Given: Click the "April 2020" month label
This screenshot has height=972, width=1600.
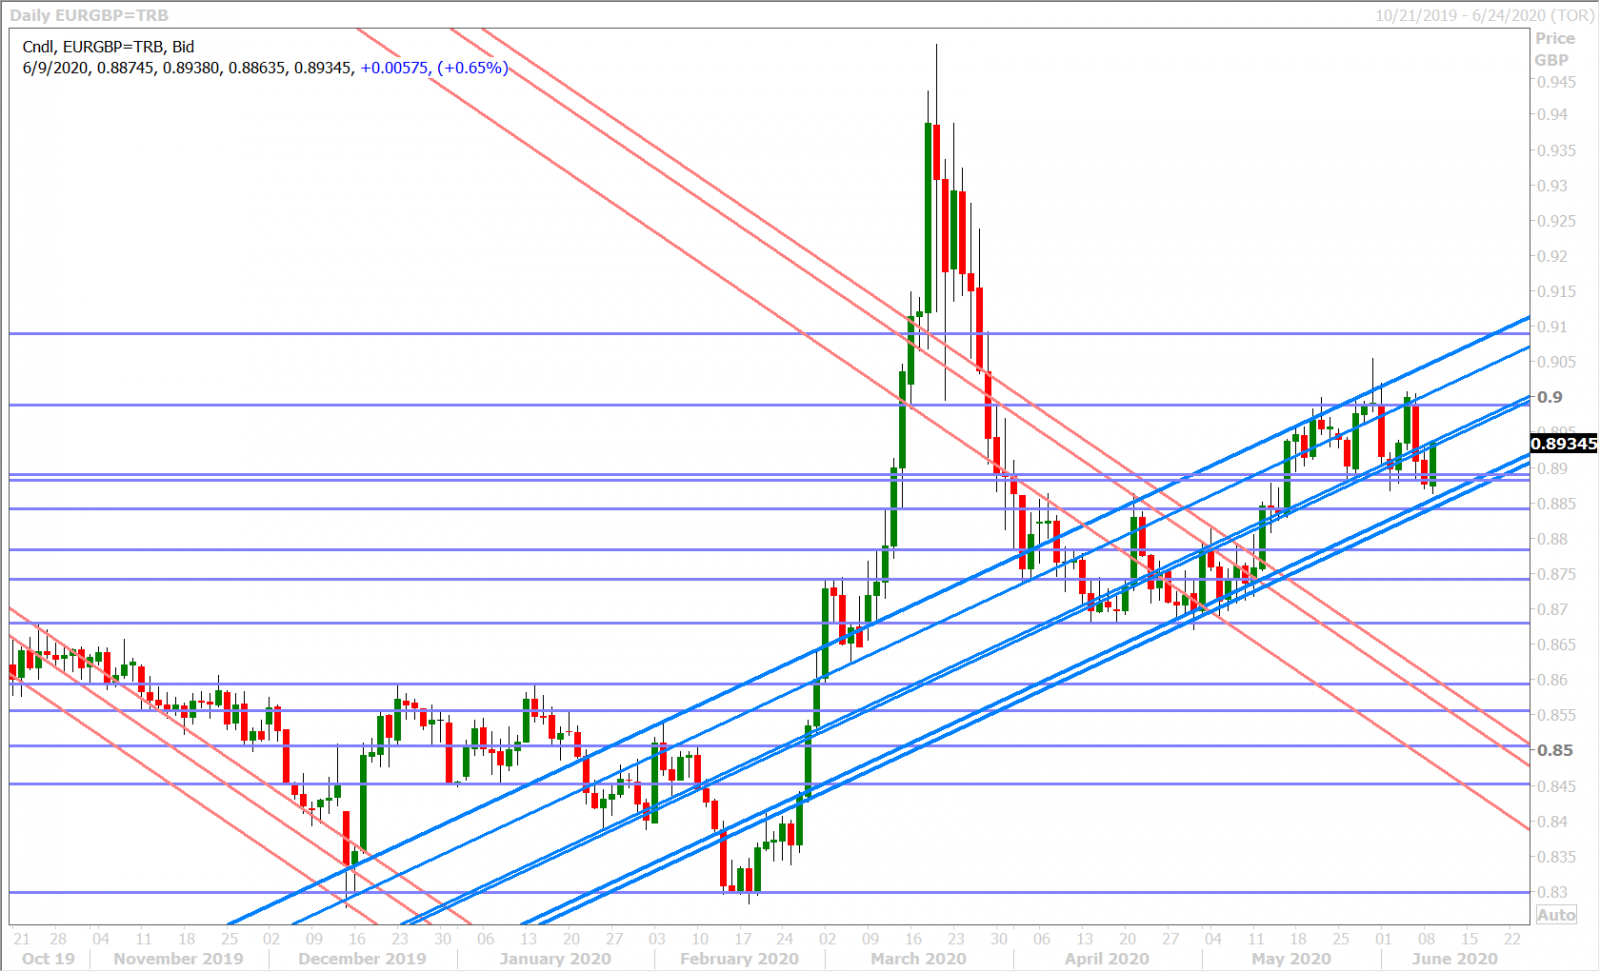Looking at the screenshot, I should tap(1107, 959).
